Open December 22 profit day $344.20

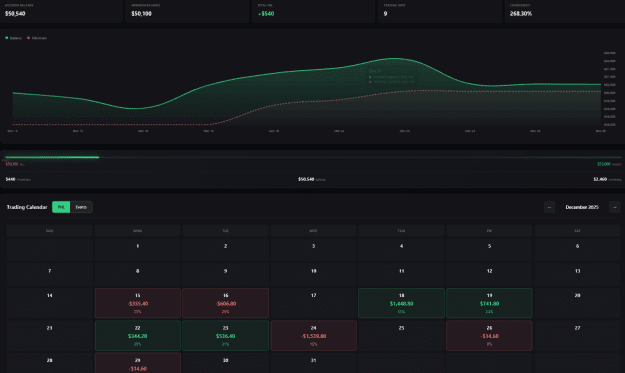138,336
